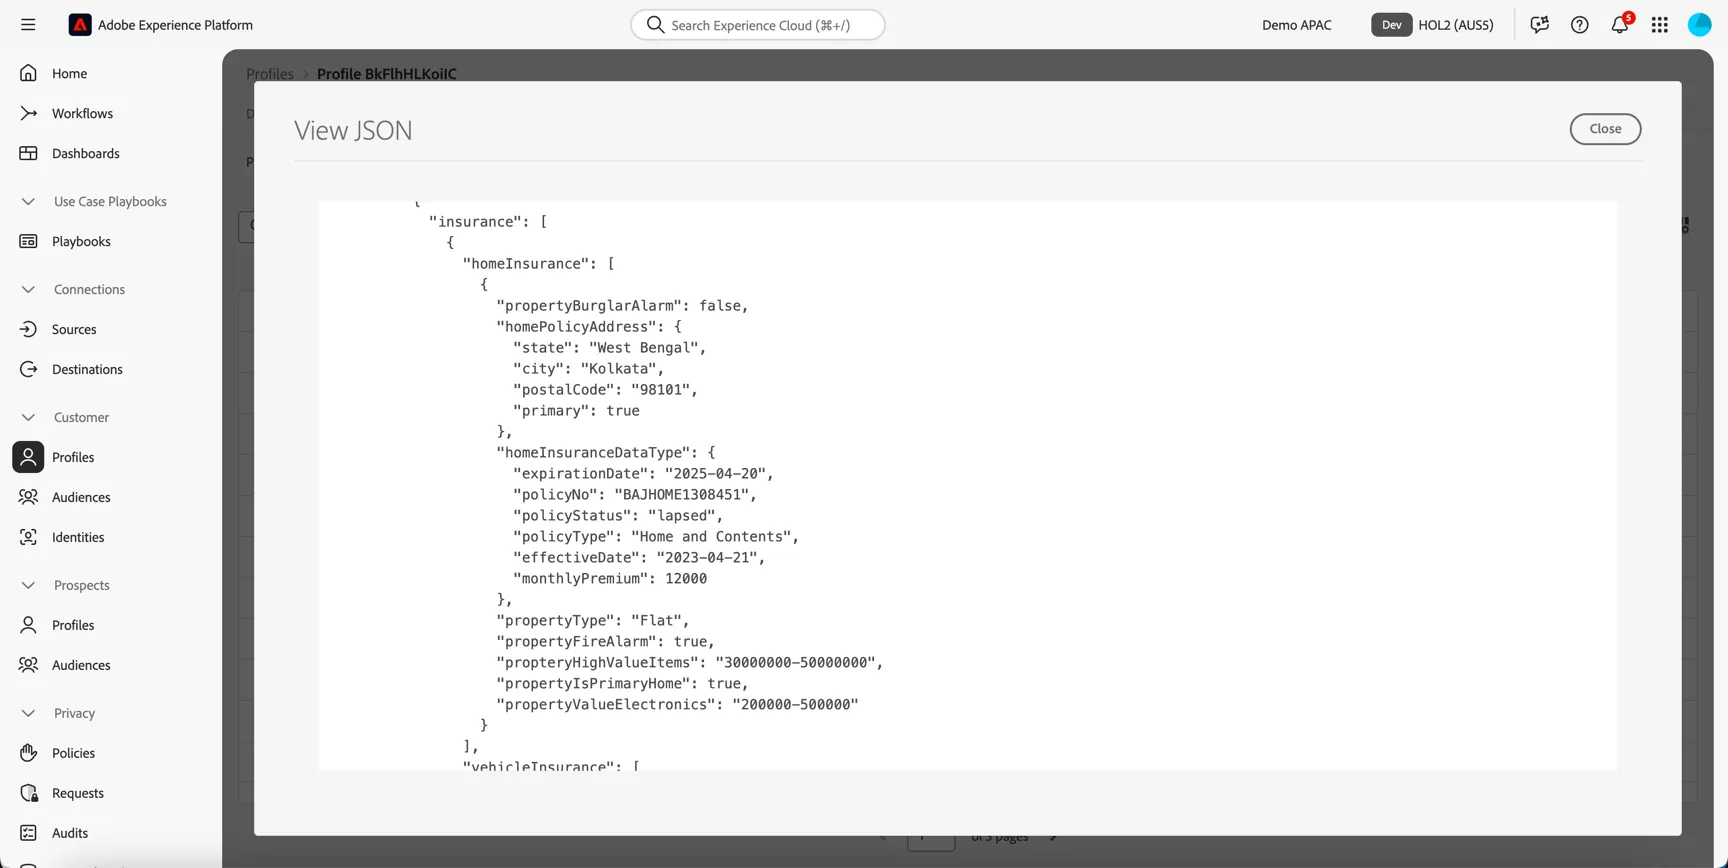Click the Dashboards icon
Screen dimensions: 1728x868
point(28,153)
